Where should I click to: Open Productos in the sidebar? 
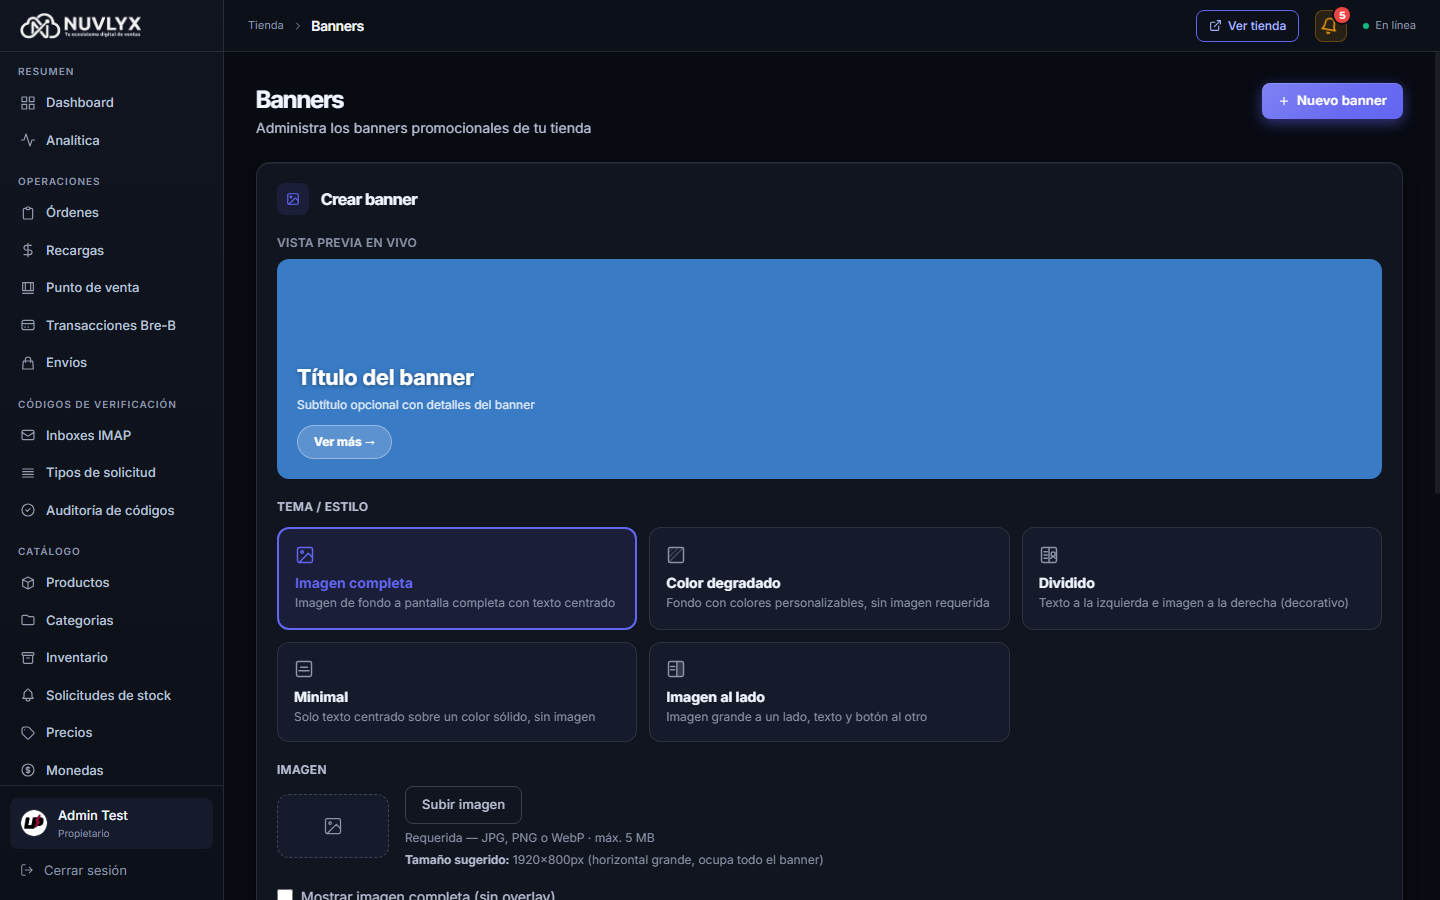[111, 583]
